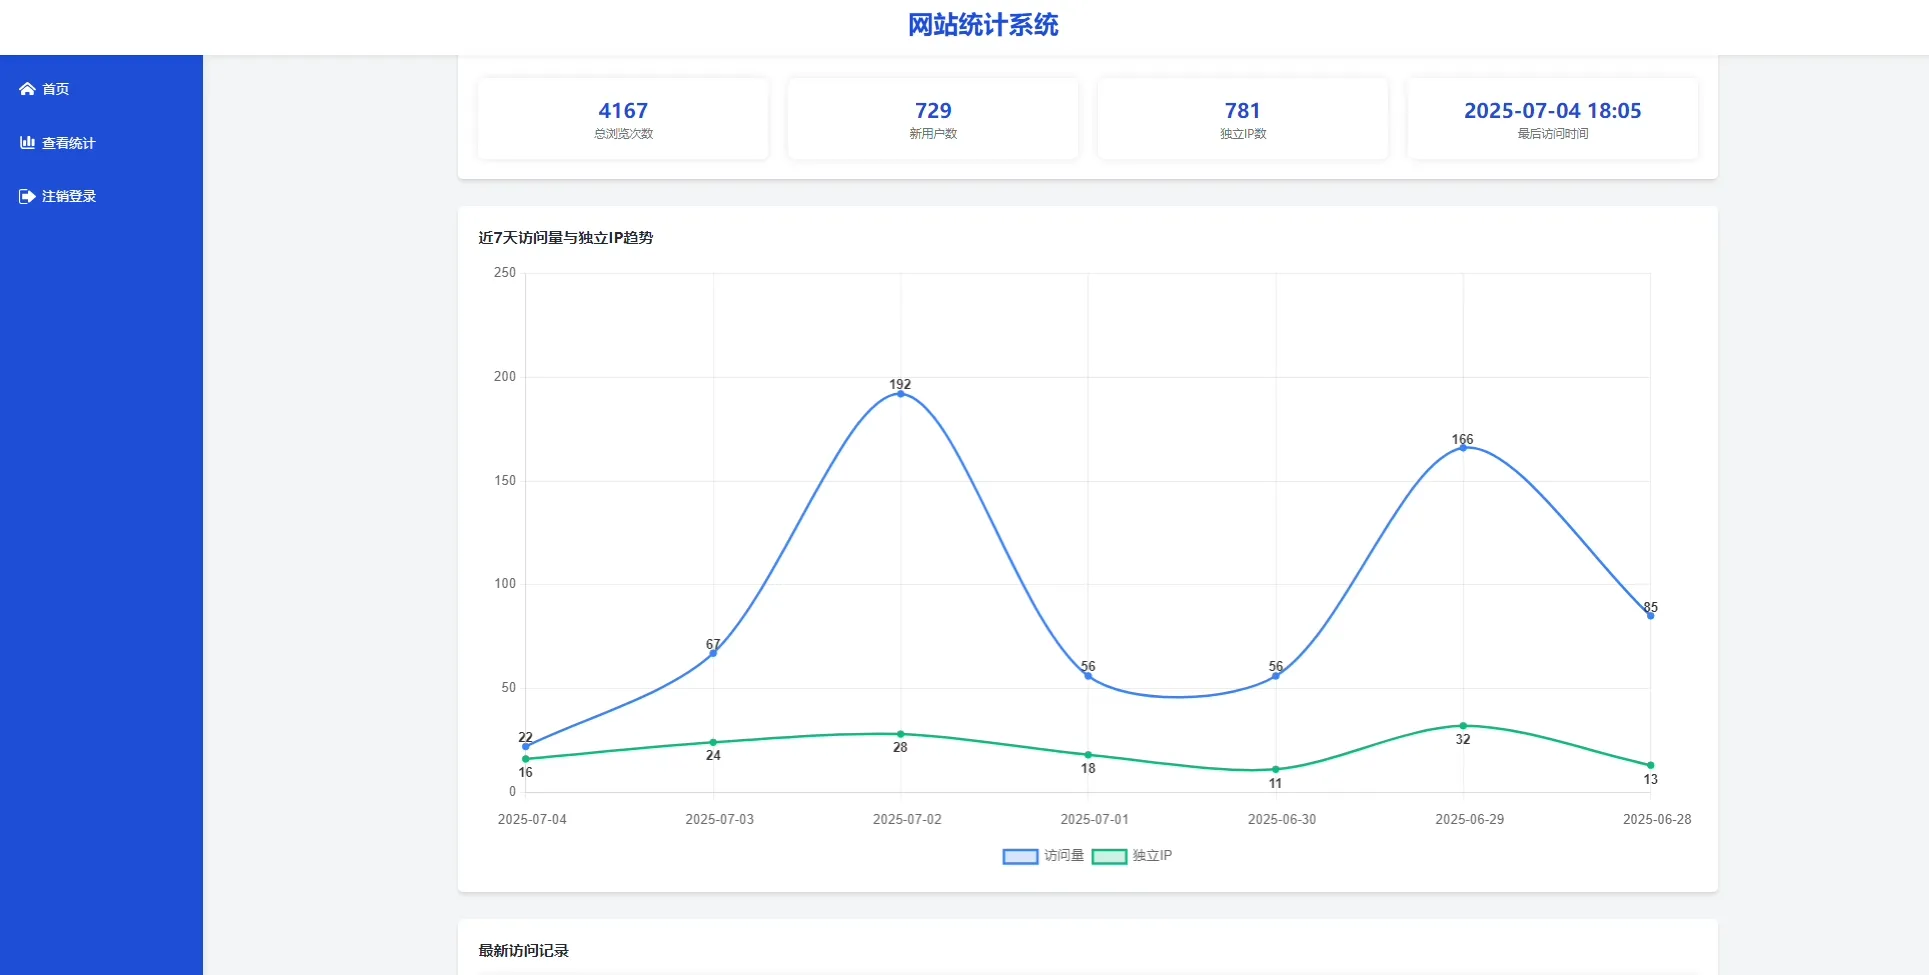This screenshot has height=975, width=1929.
Task: Select the 781 unique IP stat card
Action: coord(1242,118)
